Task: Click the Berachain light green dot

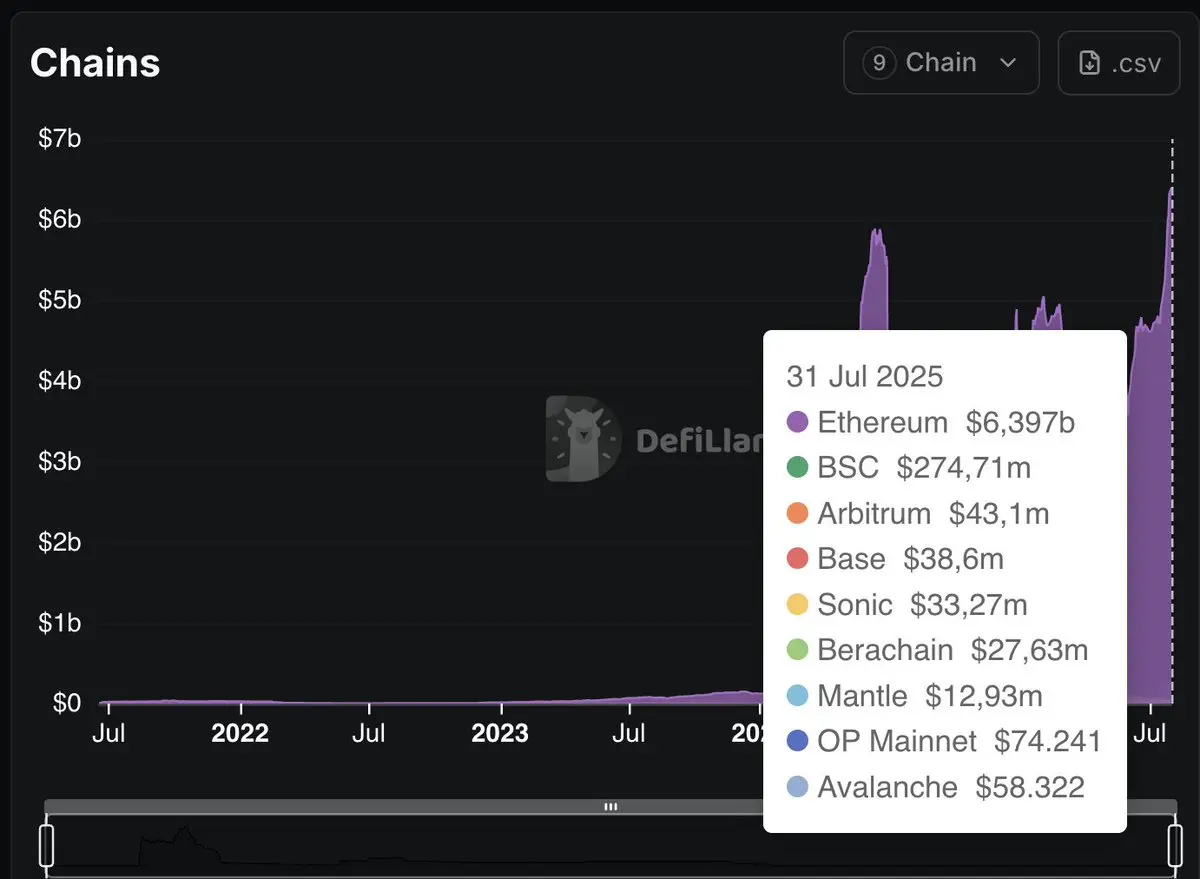Action: click(797, 650)
